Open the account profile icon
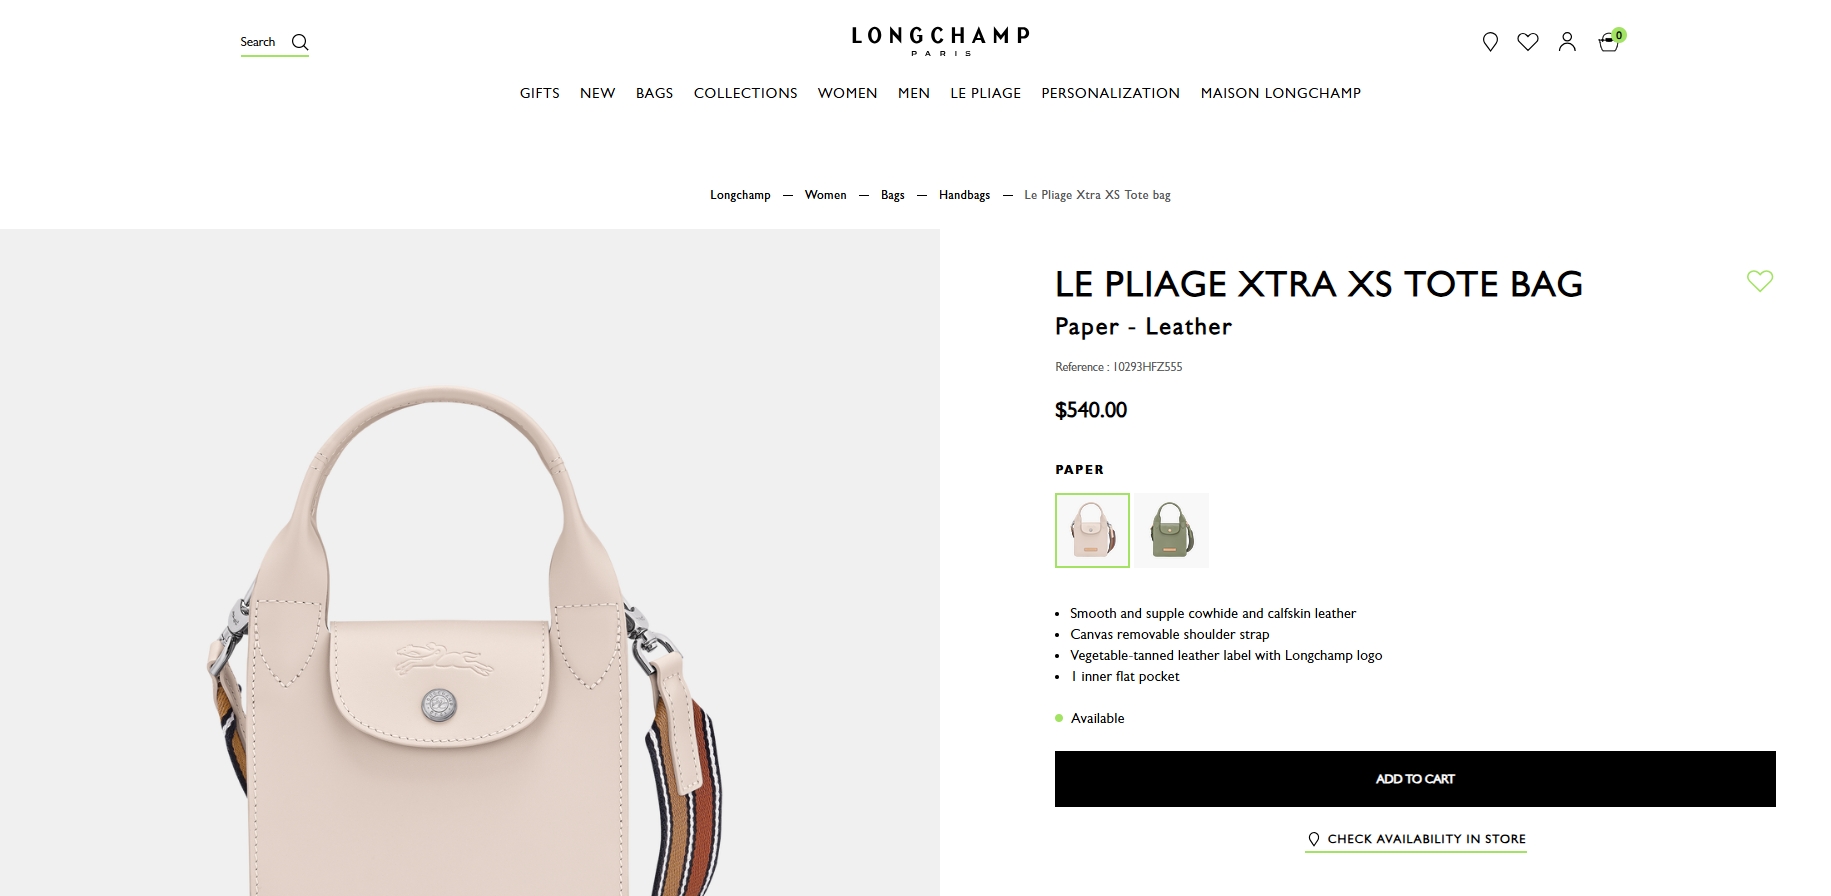Screen dimensions: 1831x896 1567,42
